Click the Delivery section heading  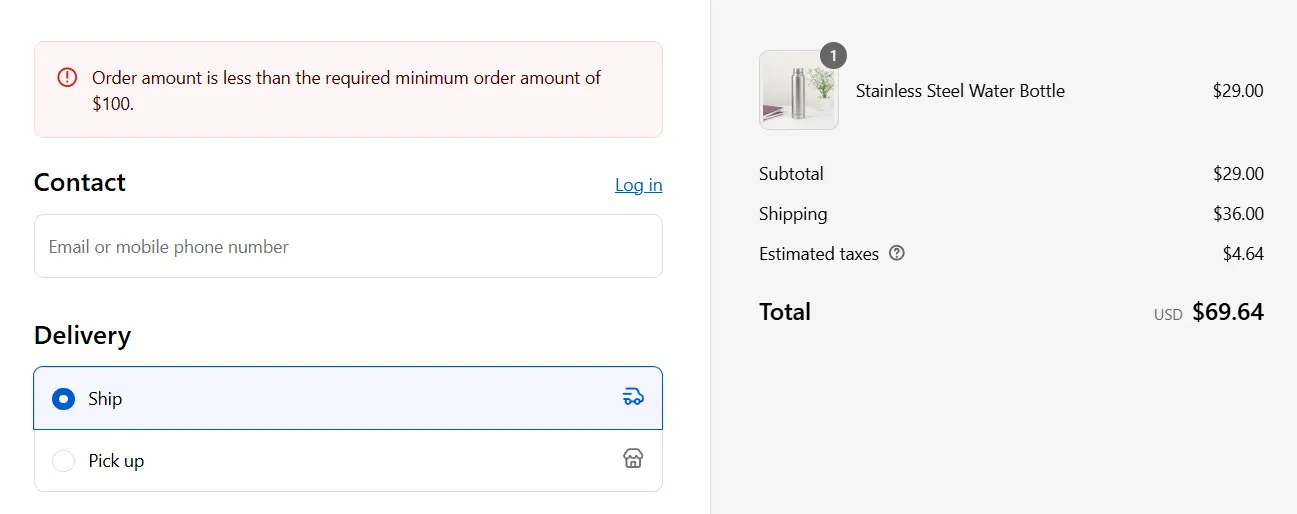coord(82,335)
